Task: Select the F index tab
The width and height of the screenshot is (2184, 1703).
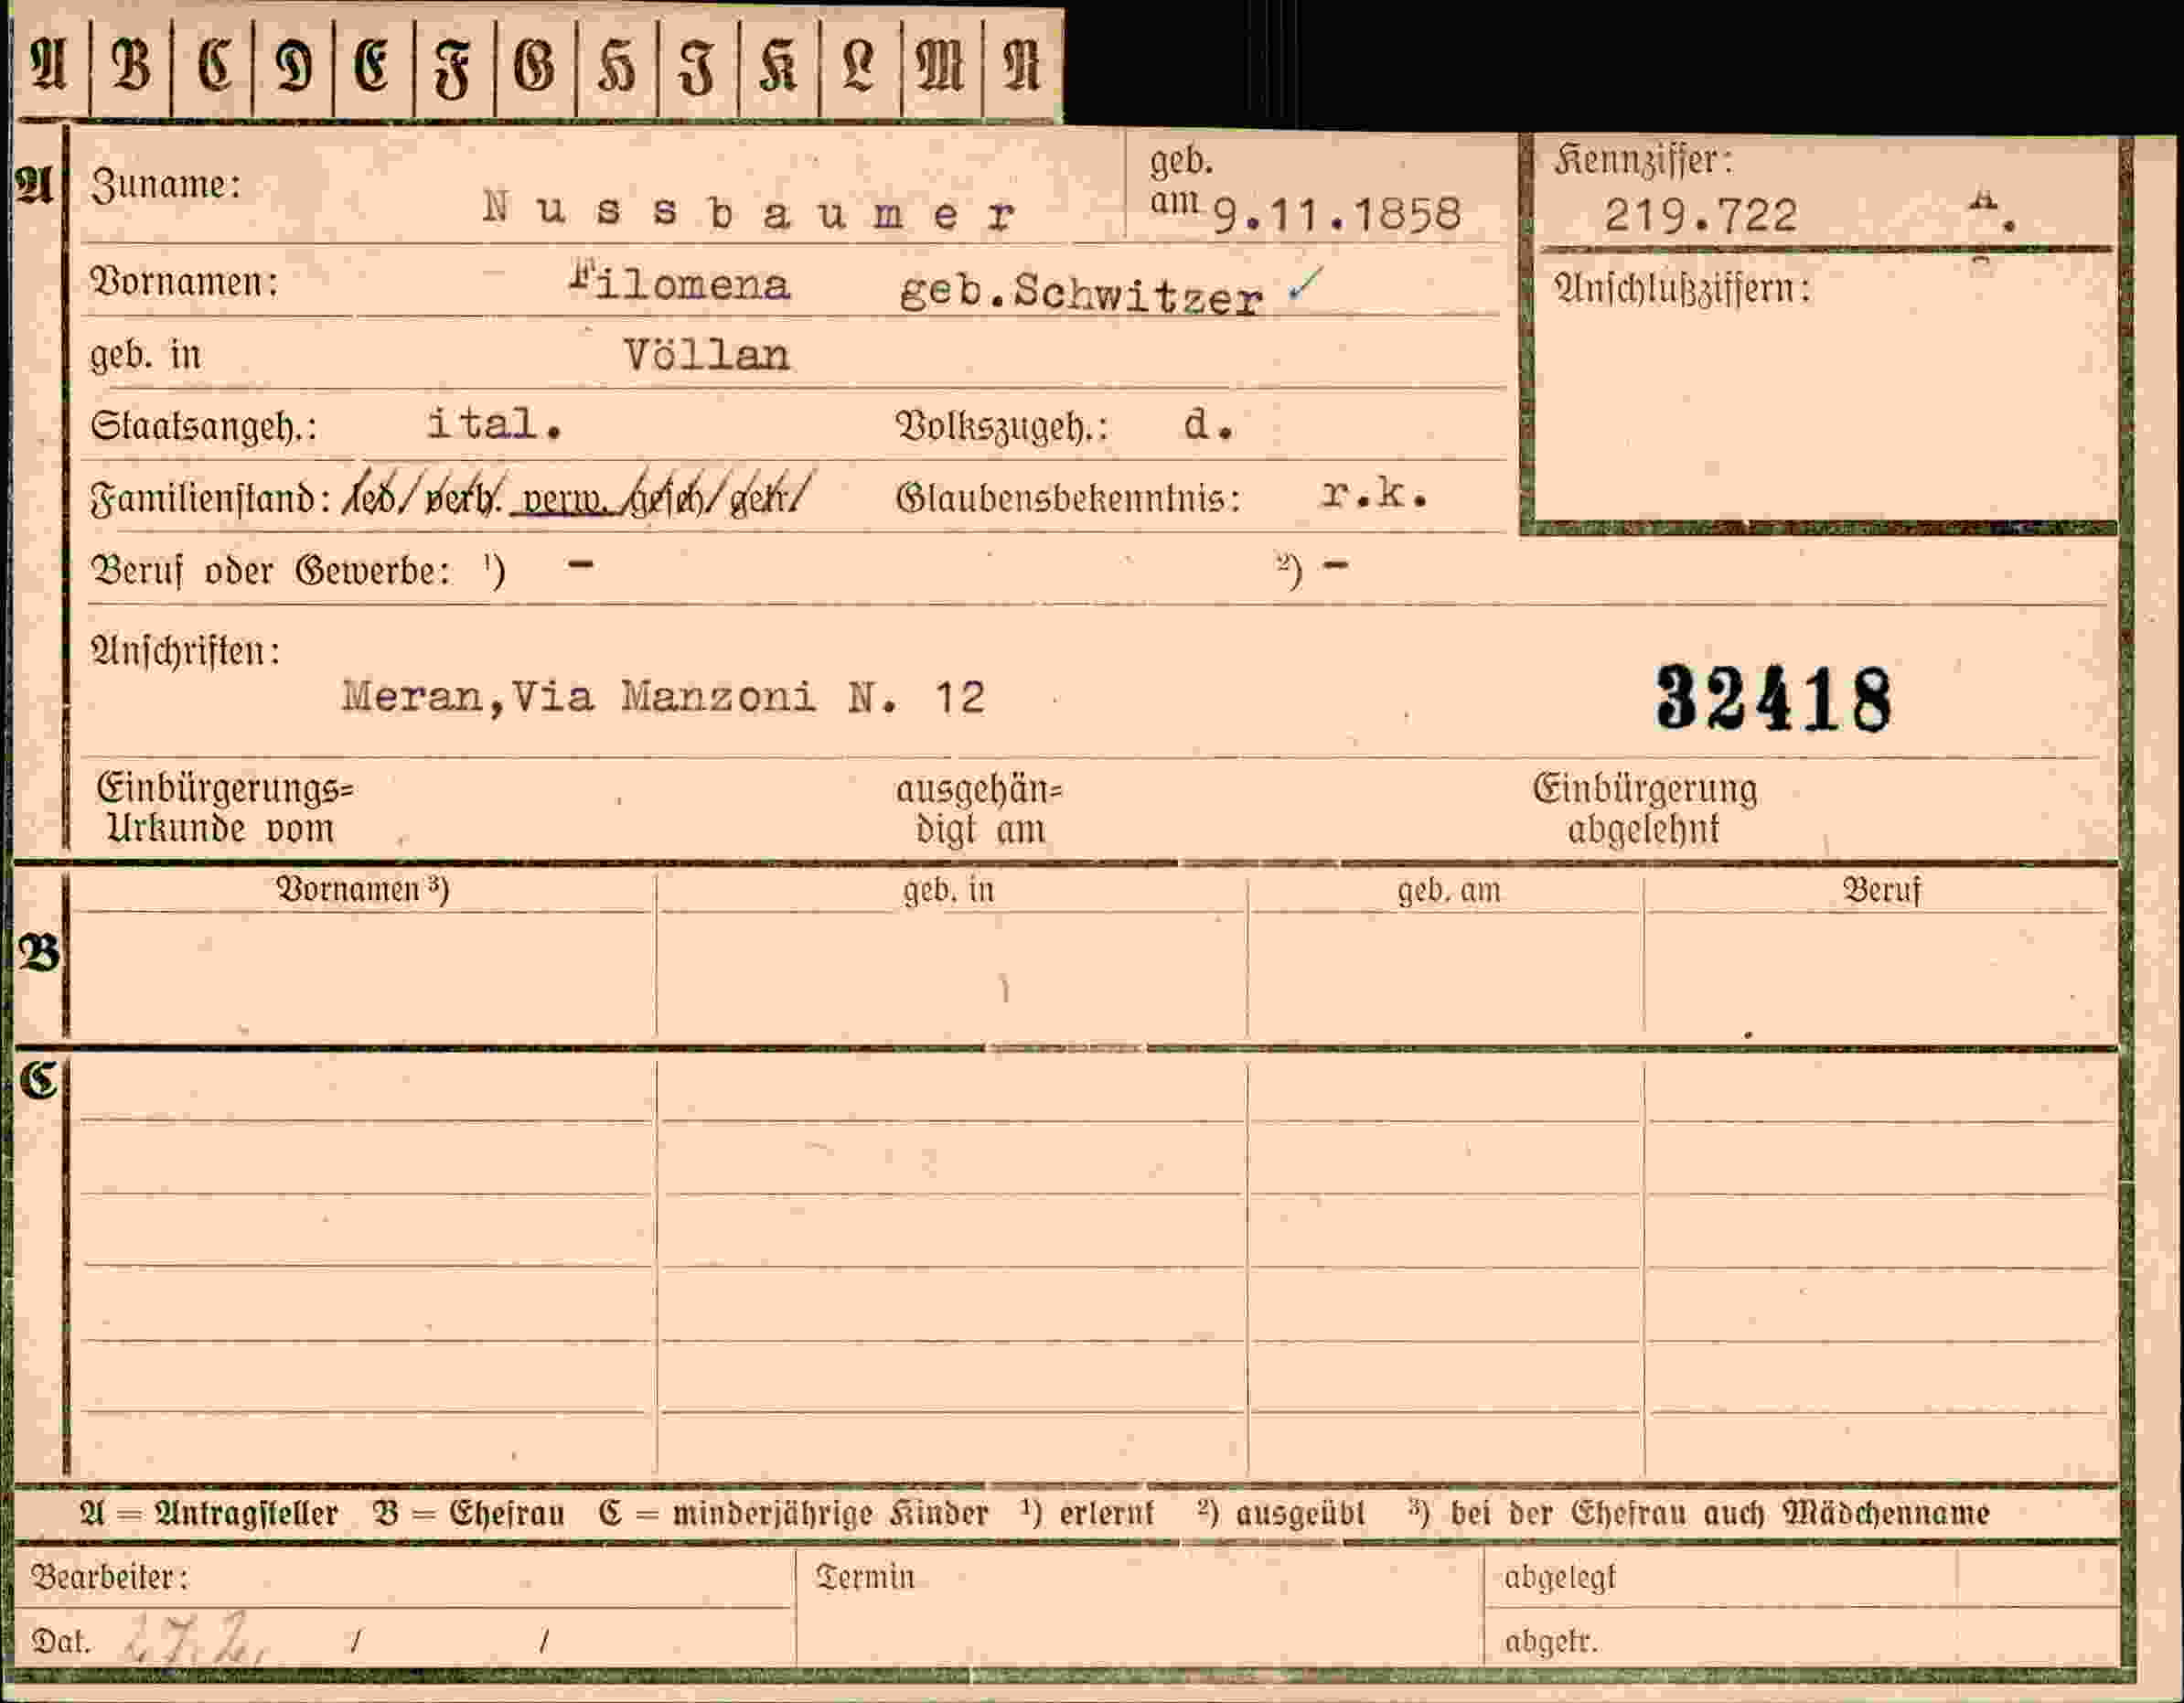Action: point(454,67)
